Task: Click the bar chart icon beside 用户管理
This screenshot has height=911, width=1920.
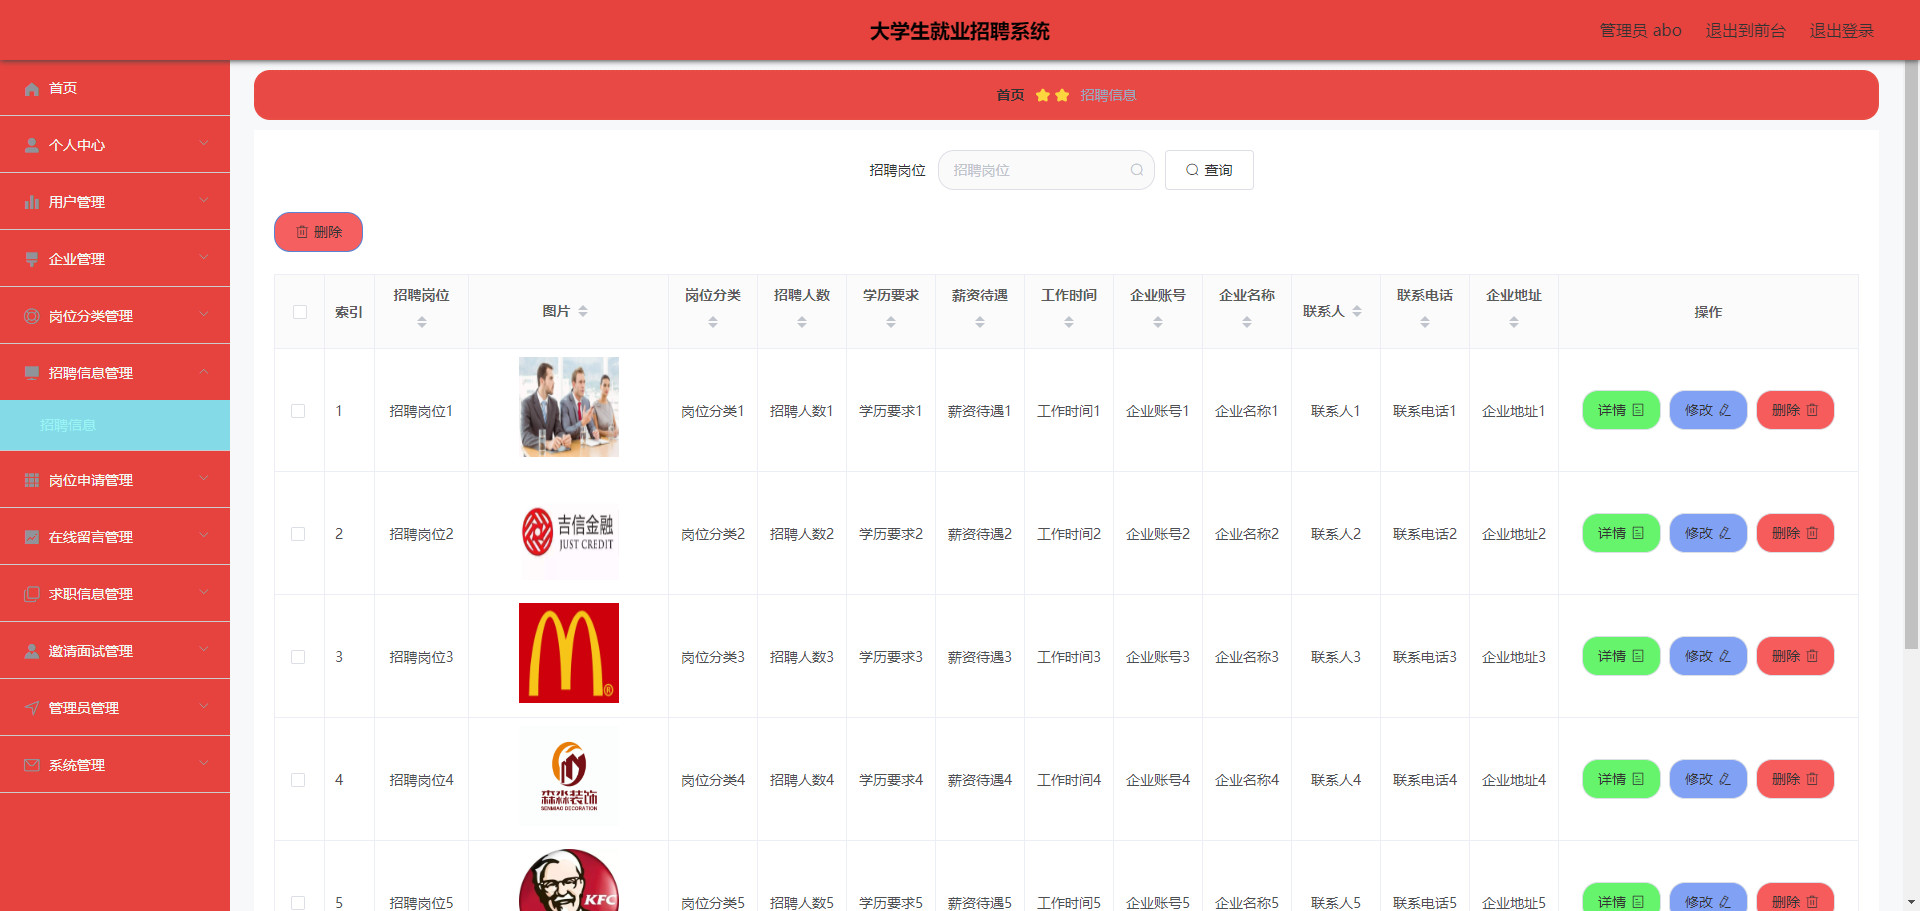Action: pyautogui.click(x=32, y=202)
